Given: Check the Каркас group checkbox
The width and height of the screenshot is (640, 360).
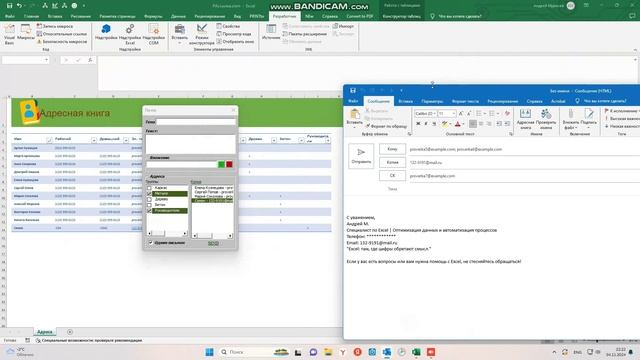Looking at the screenshot, I should tap(149, 188).
